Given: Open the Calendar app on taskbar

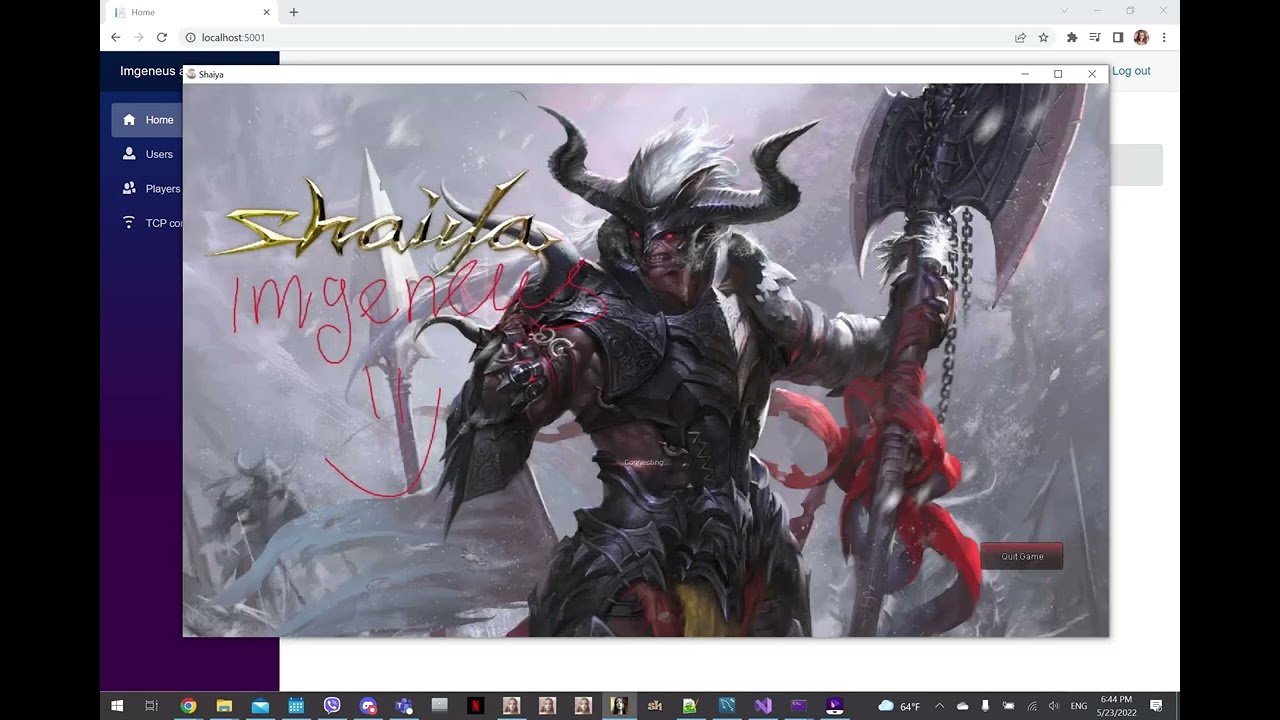Looking at the screenshot, I should pyautogui.click(x=296, y=706).
